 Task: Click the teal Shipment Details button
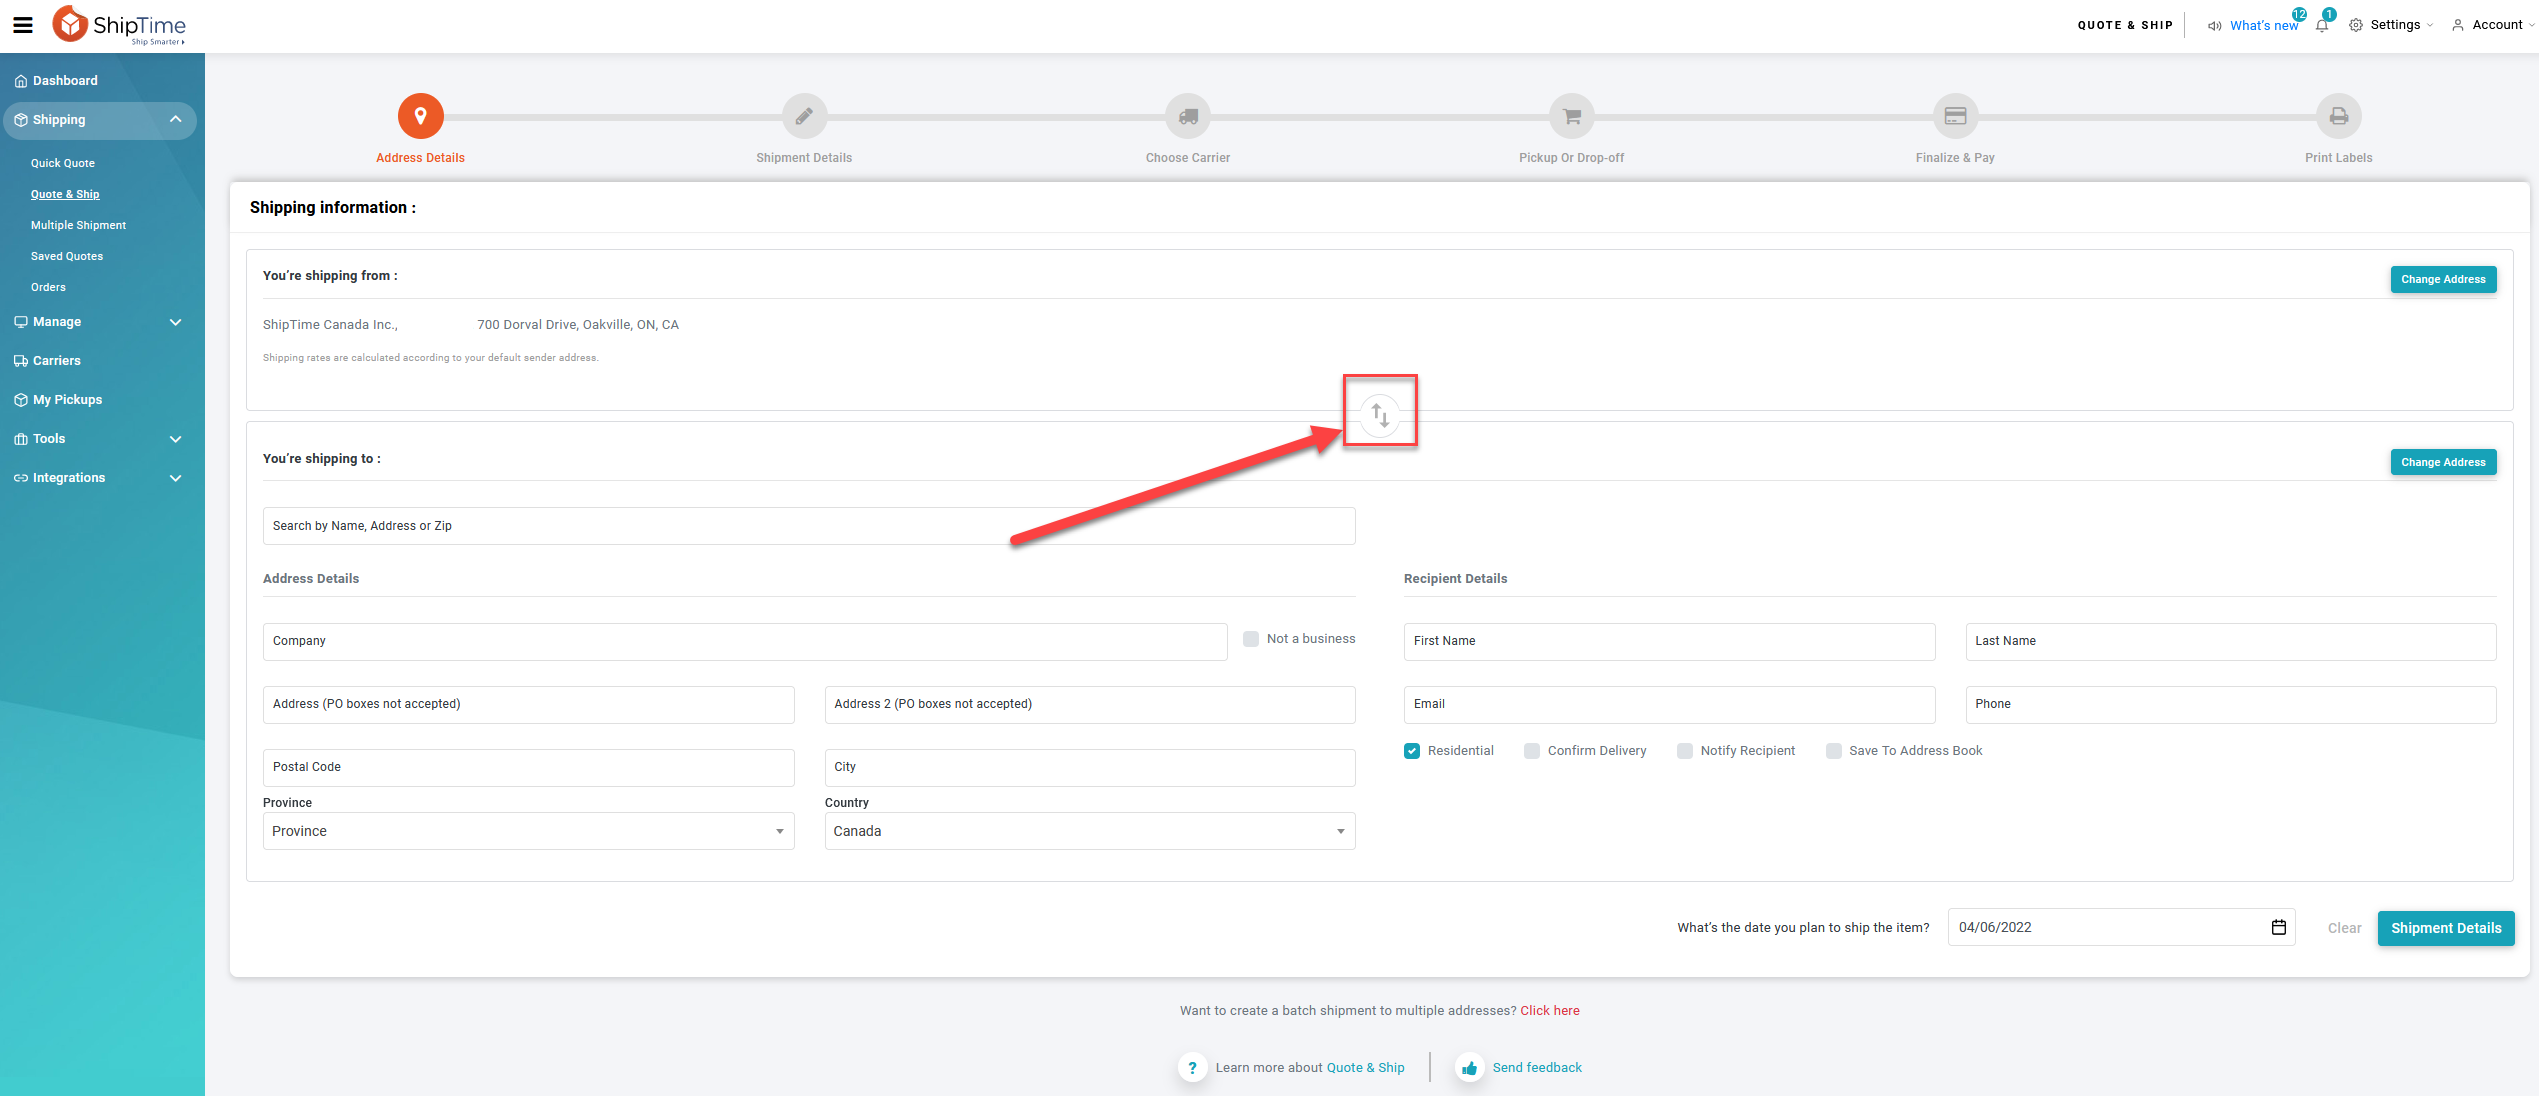point(2445,928)
